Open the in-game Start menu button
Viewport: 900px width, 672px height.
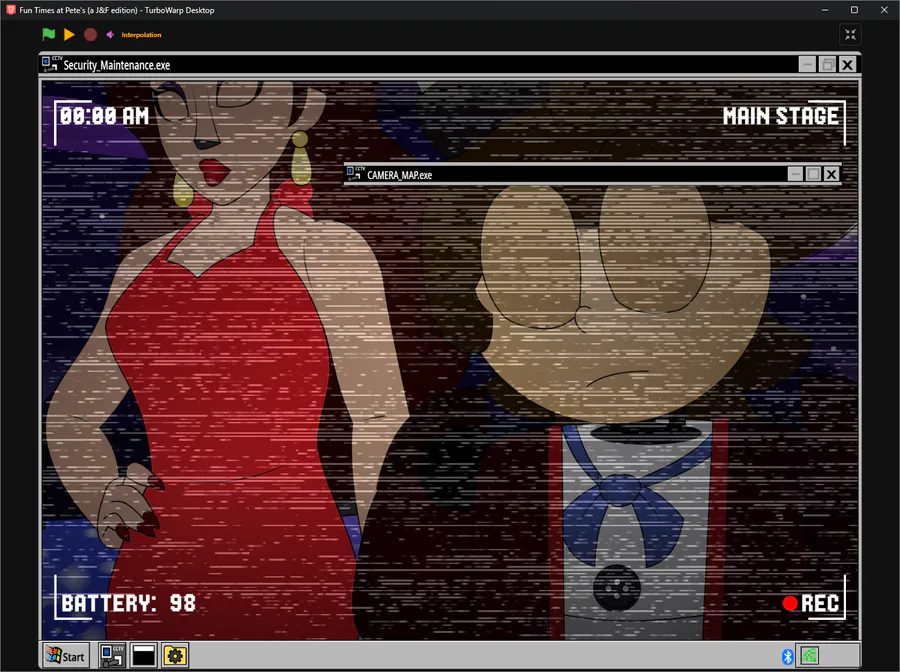point(67,655)
